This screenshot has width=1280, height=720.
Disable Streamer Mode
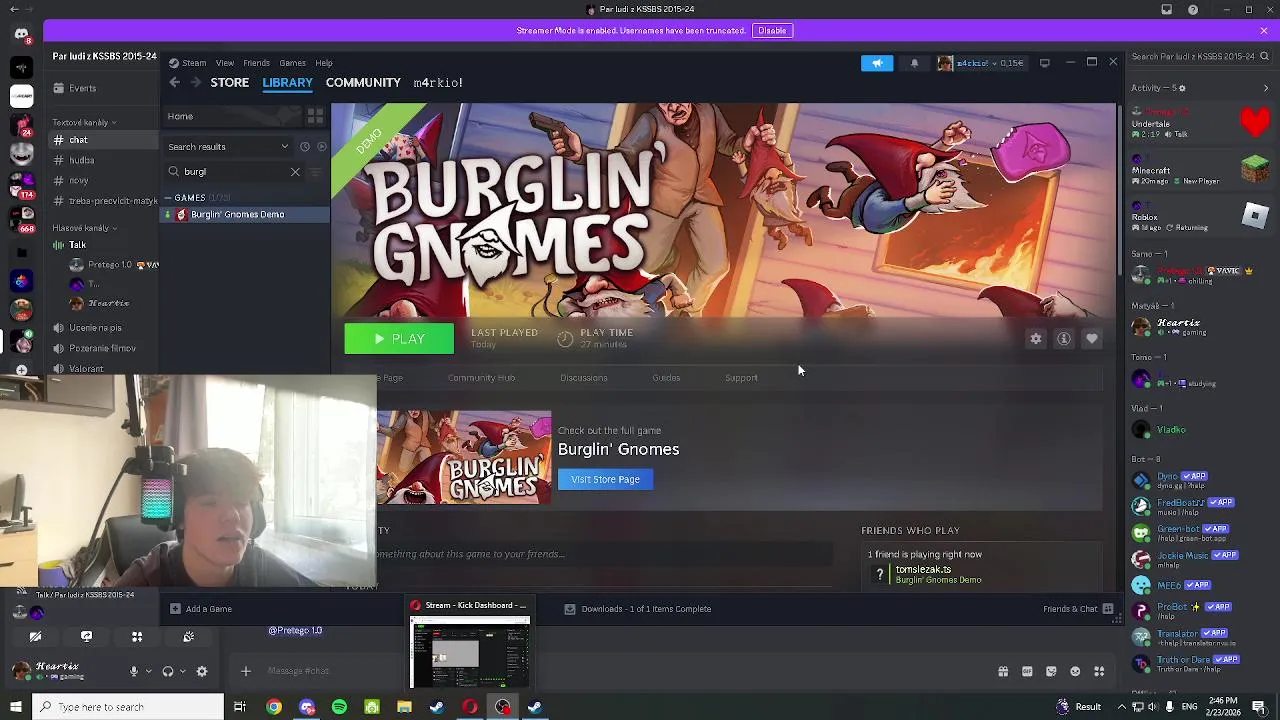(x=772, y=30)
